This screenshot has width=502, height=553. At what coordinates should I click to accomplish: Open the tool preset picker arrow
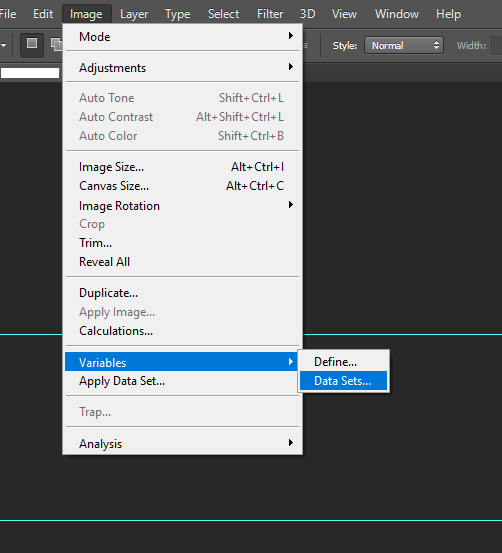coord(4,45)
